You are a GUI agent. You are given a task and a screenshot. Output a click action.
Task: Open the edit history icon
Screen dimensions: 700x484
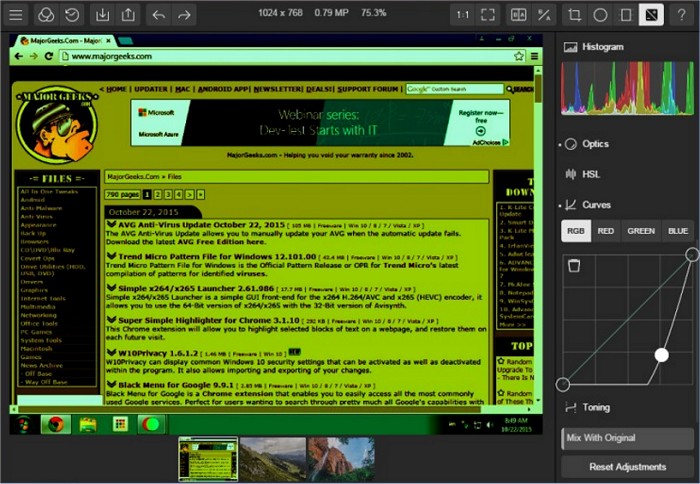pyautogui.click(x=72, y=15)
